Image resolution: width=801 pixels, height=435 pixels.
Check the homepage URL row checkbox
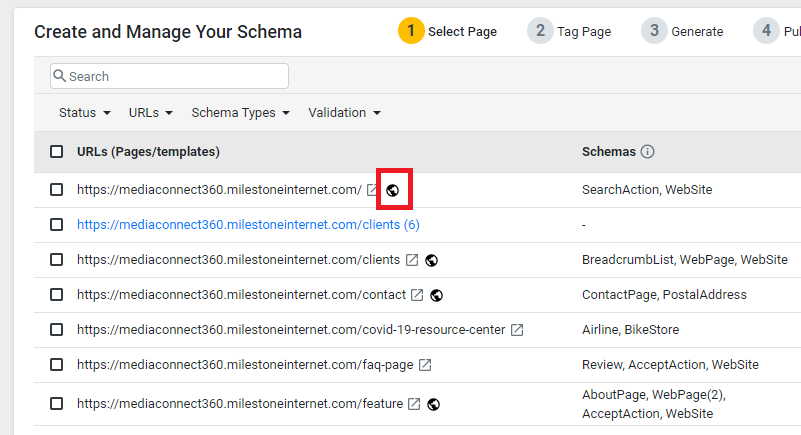[57, 190]
